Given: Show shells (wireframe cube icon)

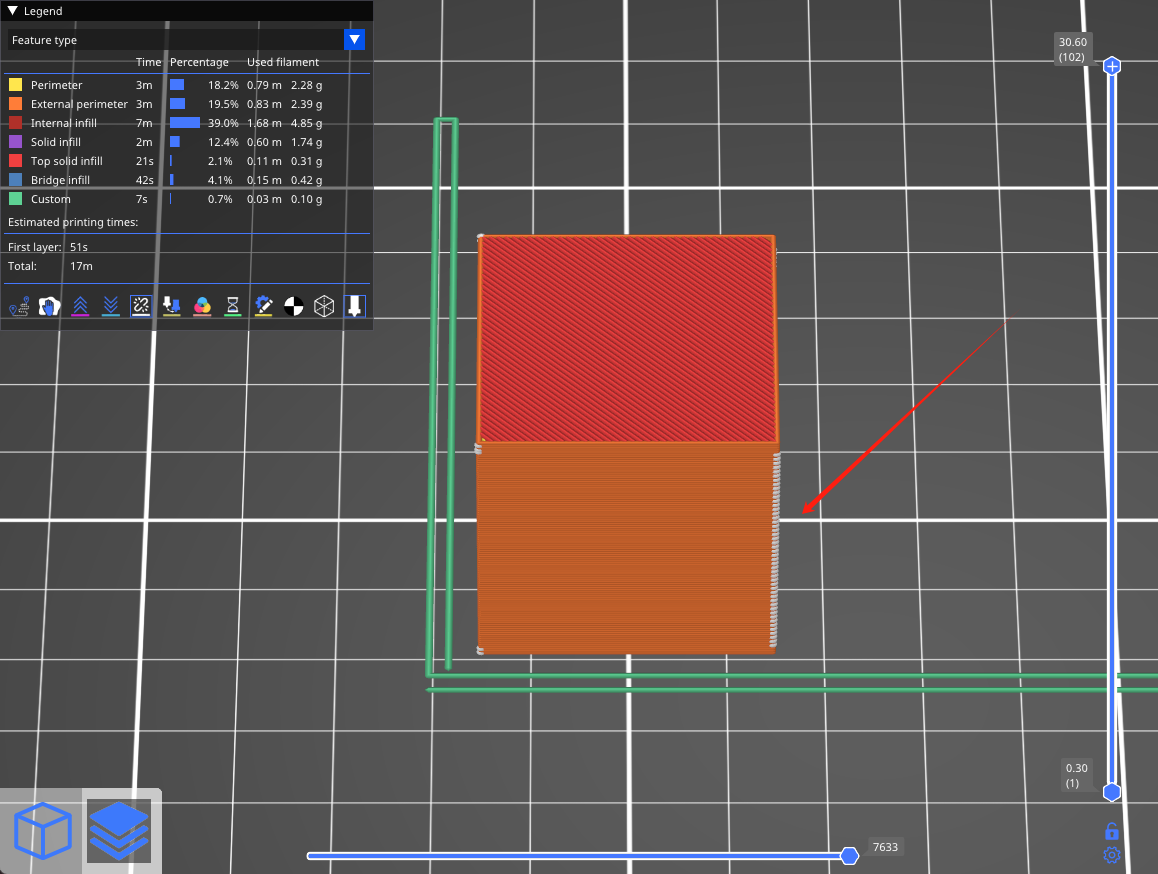Looking at the screenshot, I should tap(324, 306).
